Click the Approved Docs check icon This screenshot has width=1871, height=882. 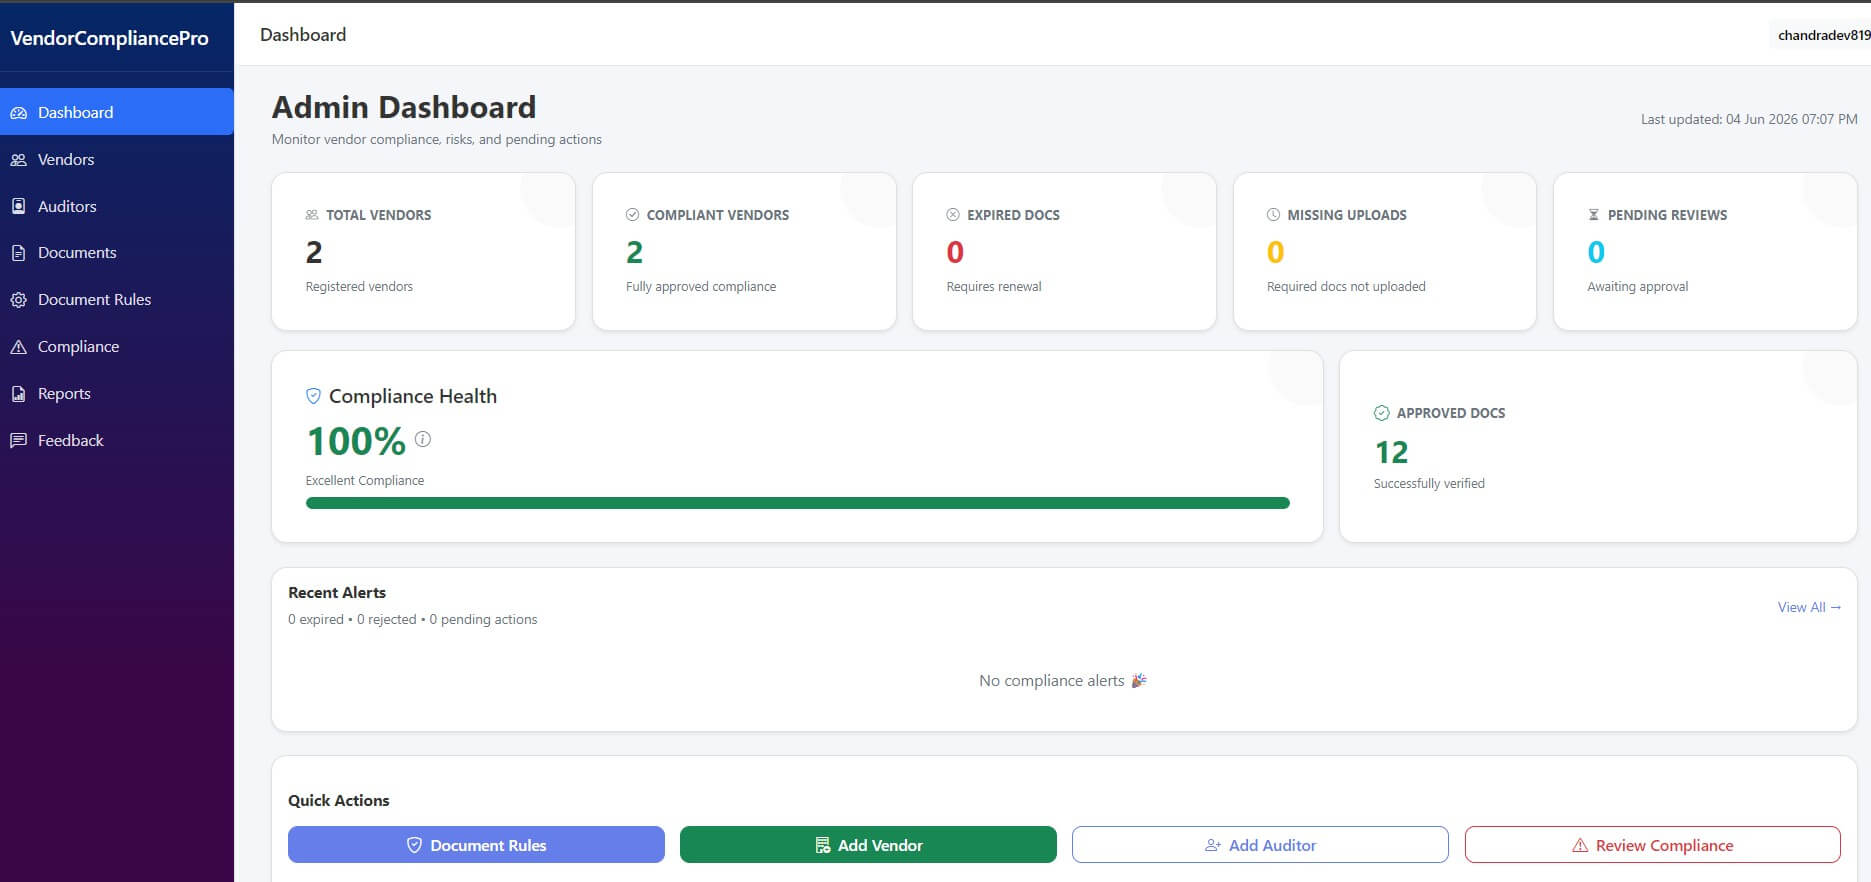click(x=1382, y=413)
